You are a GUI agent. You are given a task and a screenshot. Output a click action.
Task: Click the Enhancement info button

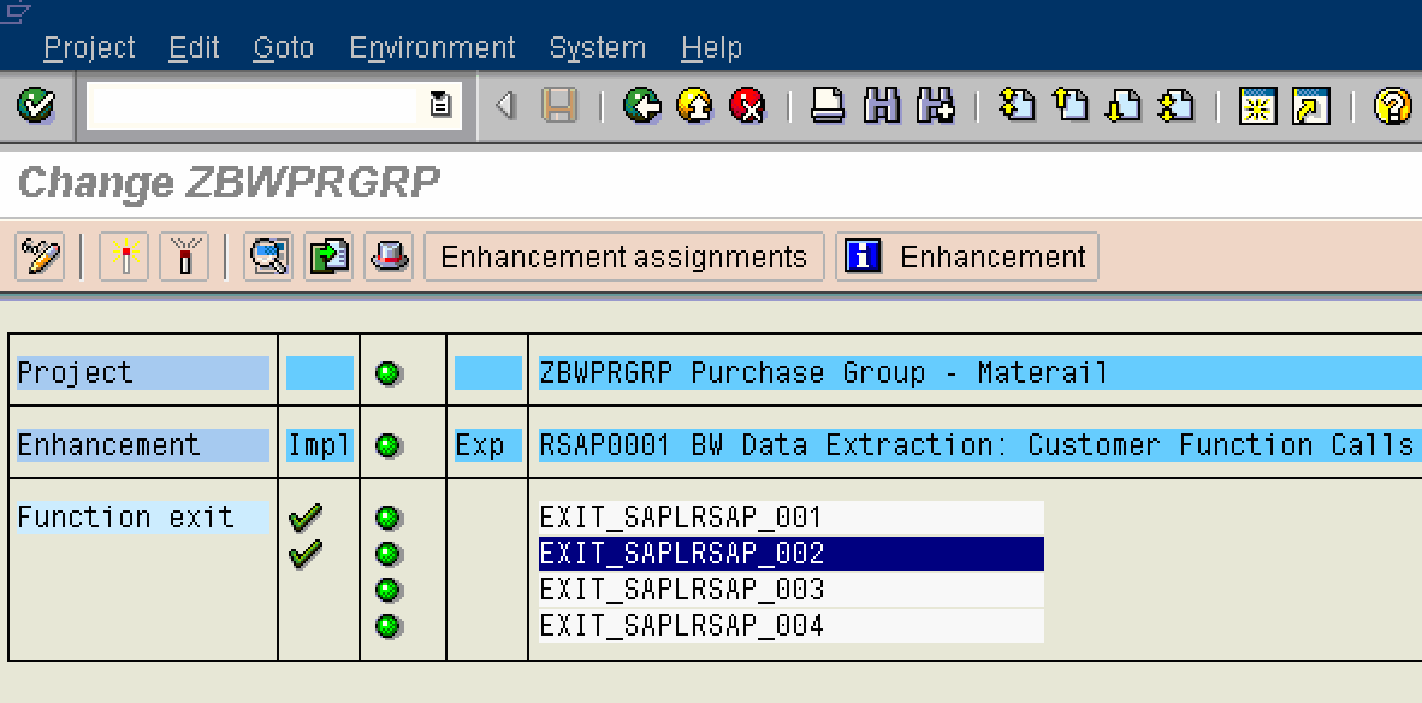tap(967, 257)
